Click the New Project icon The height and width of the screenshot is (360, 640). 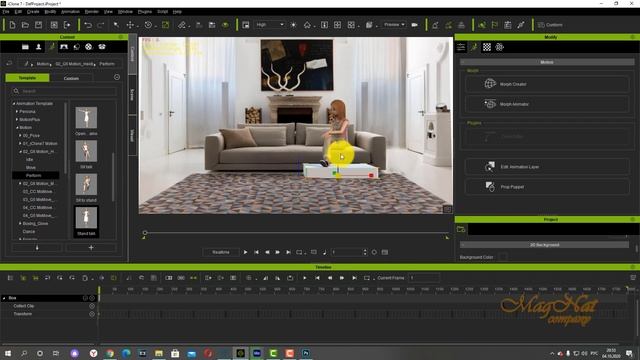pyautogui.click(x=12, y=25)
